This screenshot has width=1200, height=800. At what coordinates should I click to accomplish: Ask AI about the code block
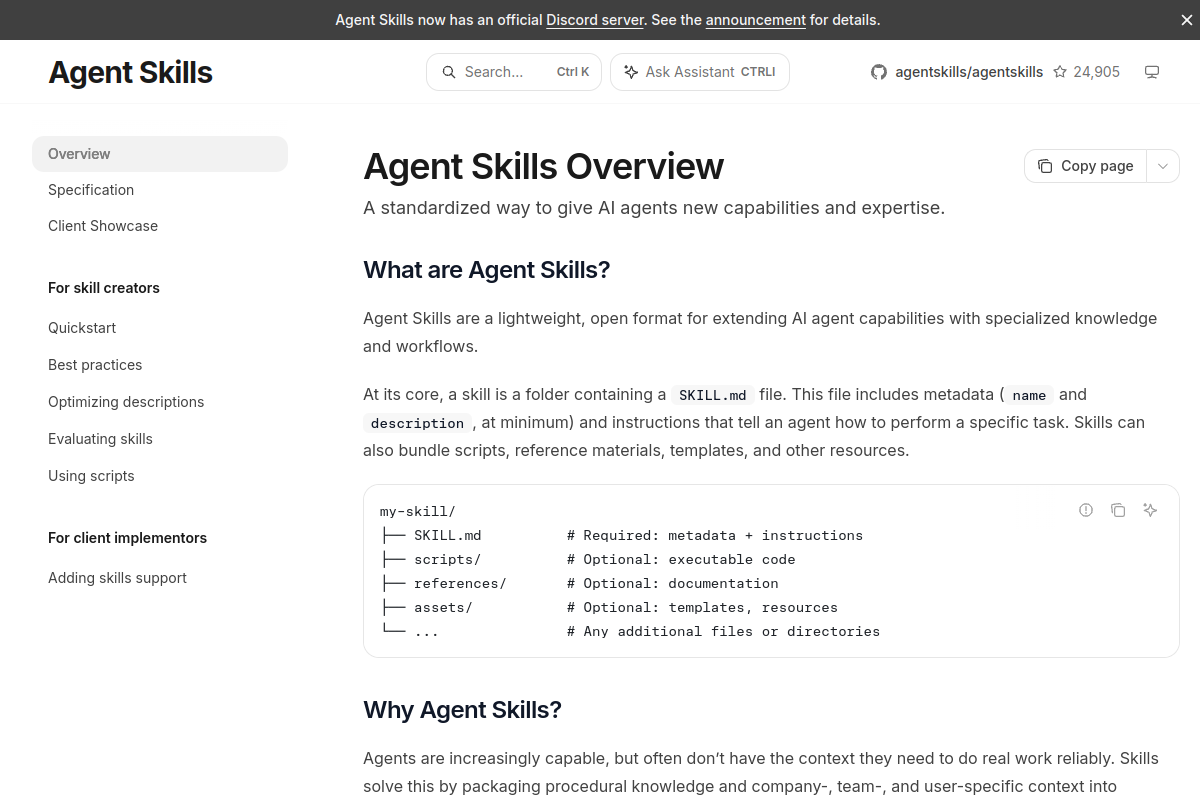[1150, 510]
